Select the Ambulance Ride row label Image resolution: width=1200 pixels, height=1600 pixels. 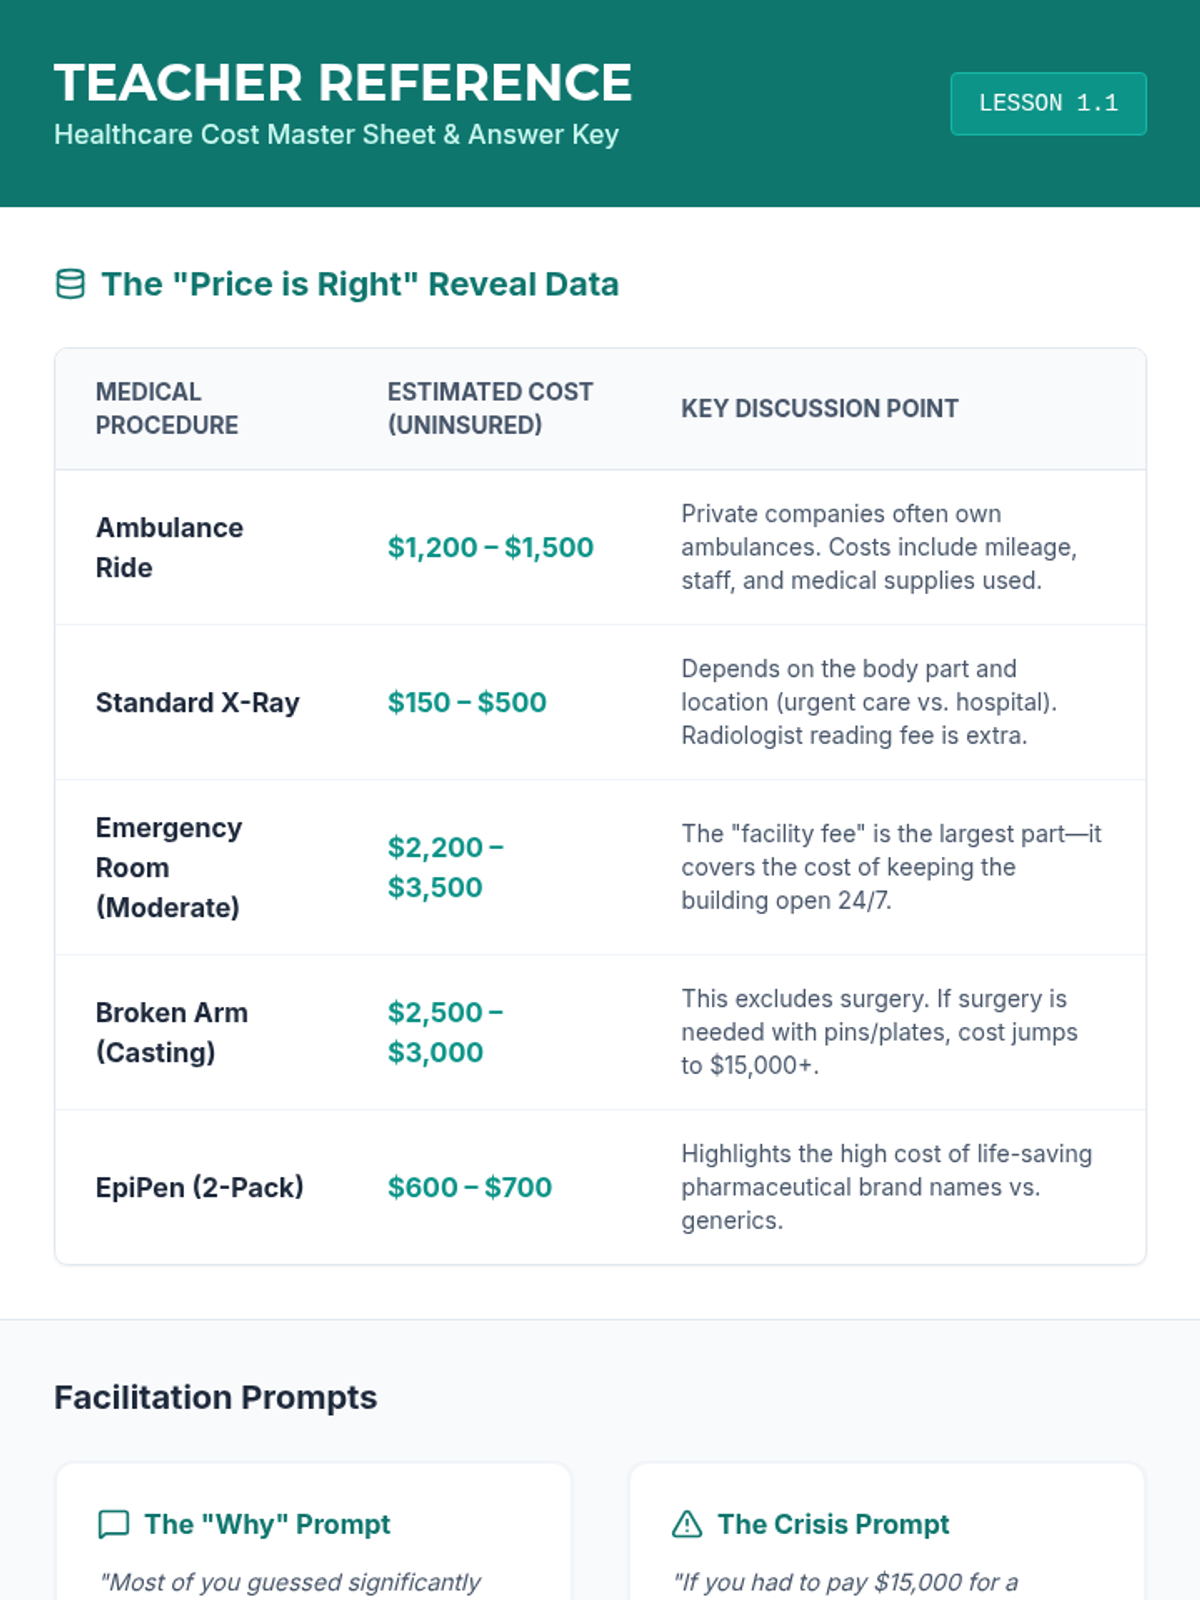[169, 547]
